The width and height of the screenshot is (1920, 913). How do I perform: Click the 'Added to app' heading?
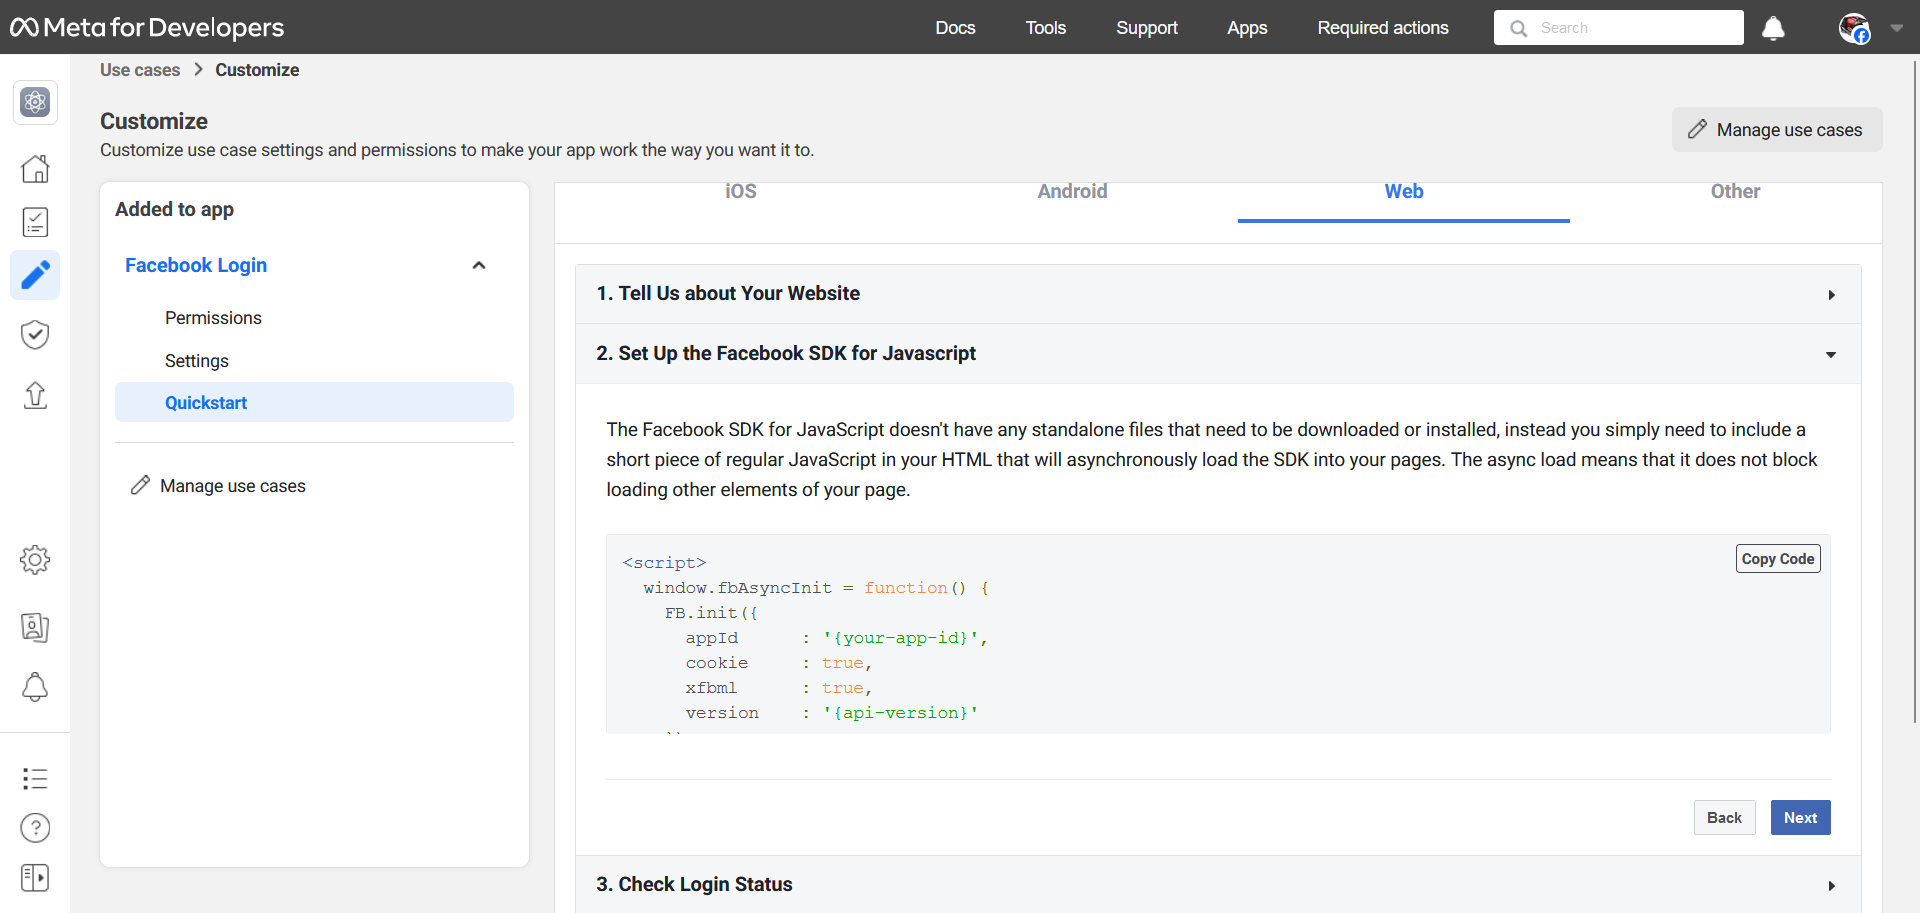click(x=174, y=209)
